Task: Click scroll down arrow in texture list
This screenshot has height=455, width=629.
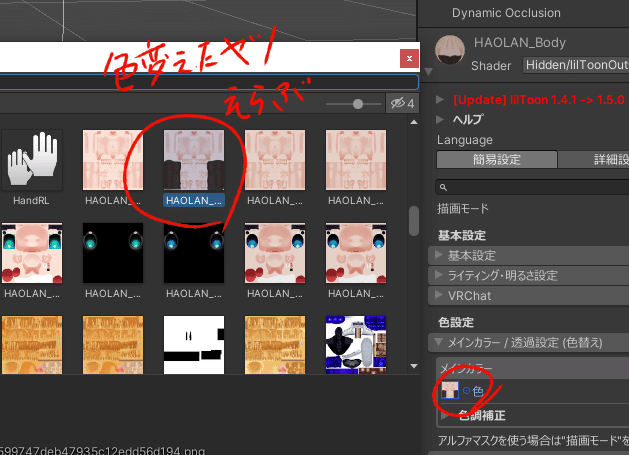Action: tap(414, 366)
